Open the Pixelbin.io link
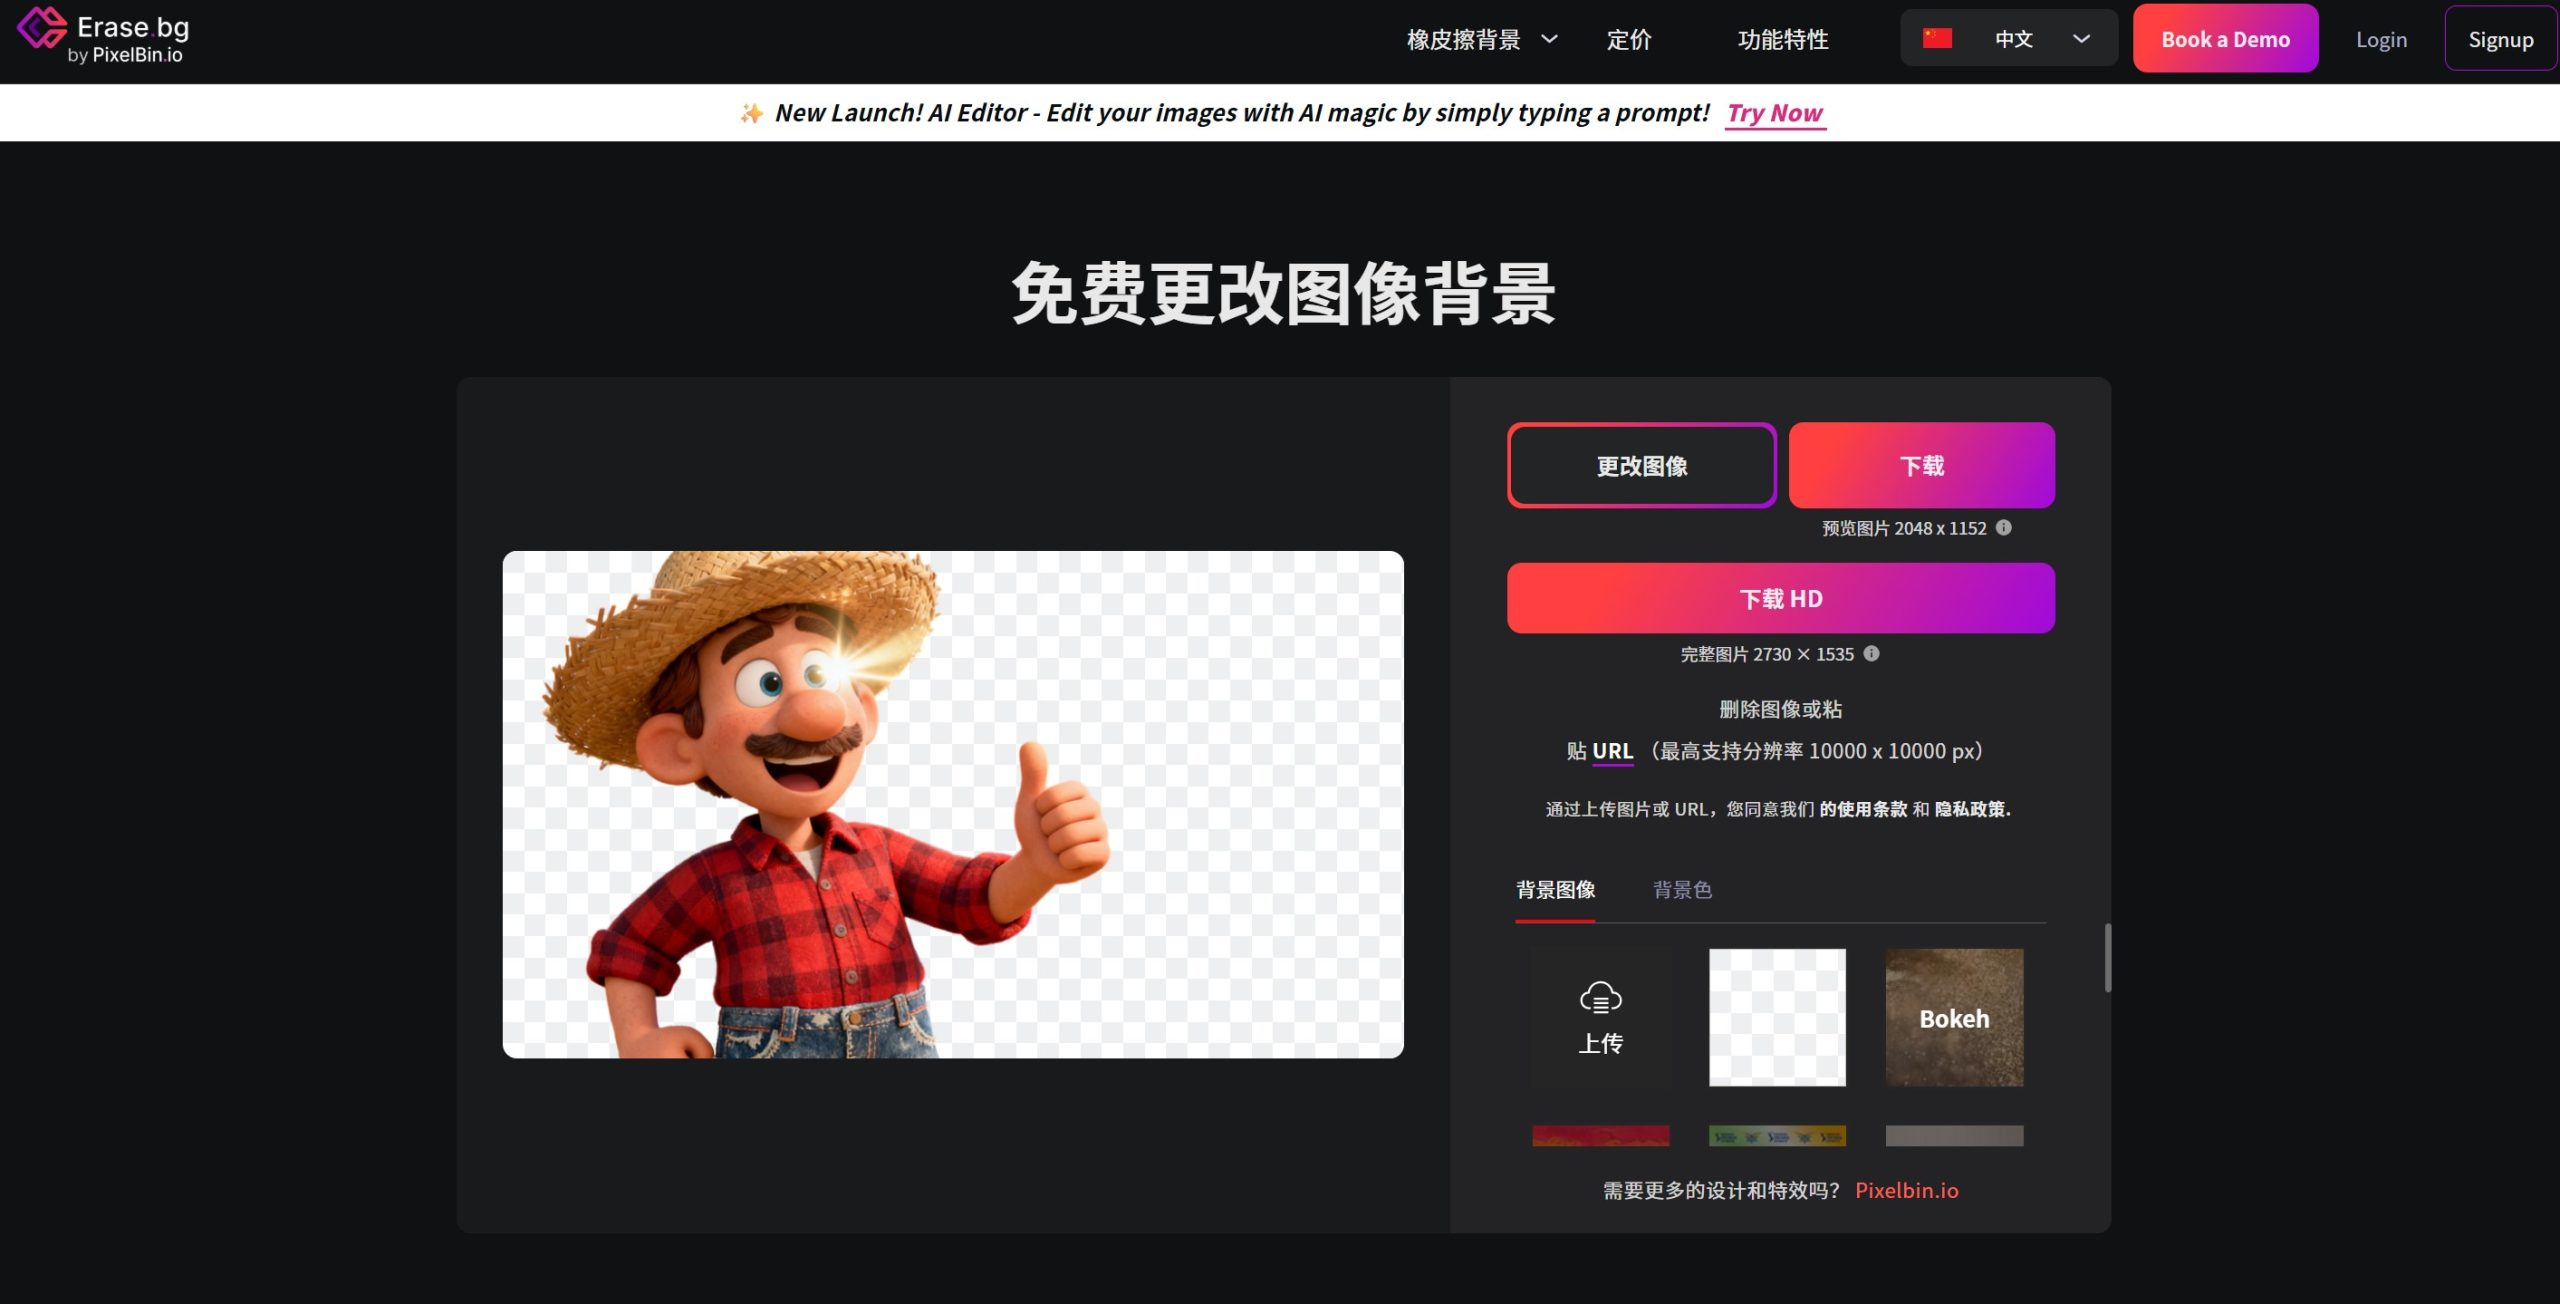This screenshot has height=1304, width=2560. click(1906, 1190)
